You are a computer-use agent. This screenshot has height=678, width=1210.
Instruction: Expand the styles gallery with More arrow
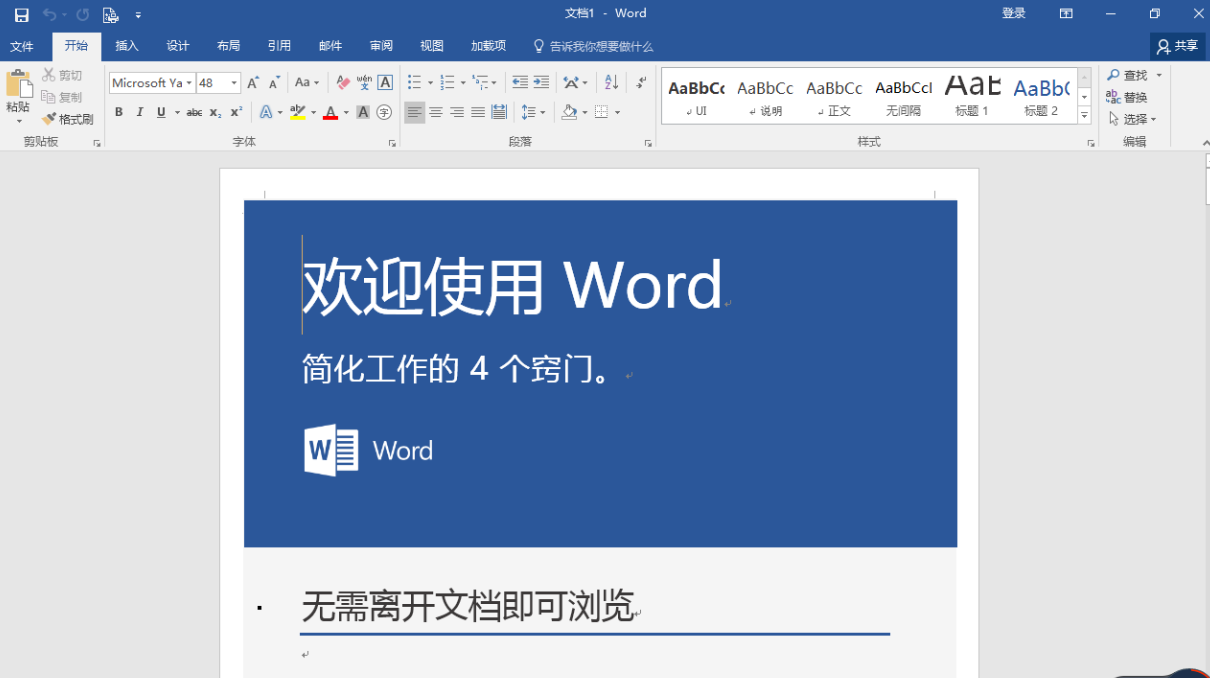point(1084,116)
